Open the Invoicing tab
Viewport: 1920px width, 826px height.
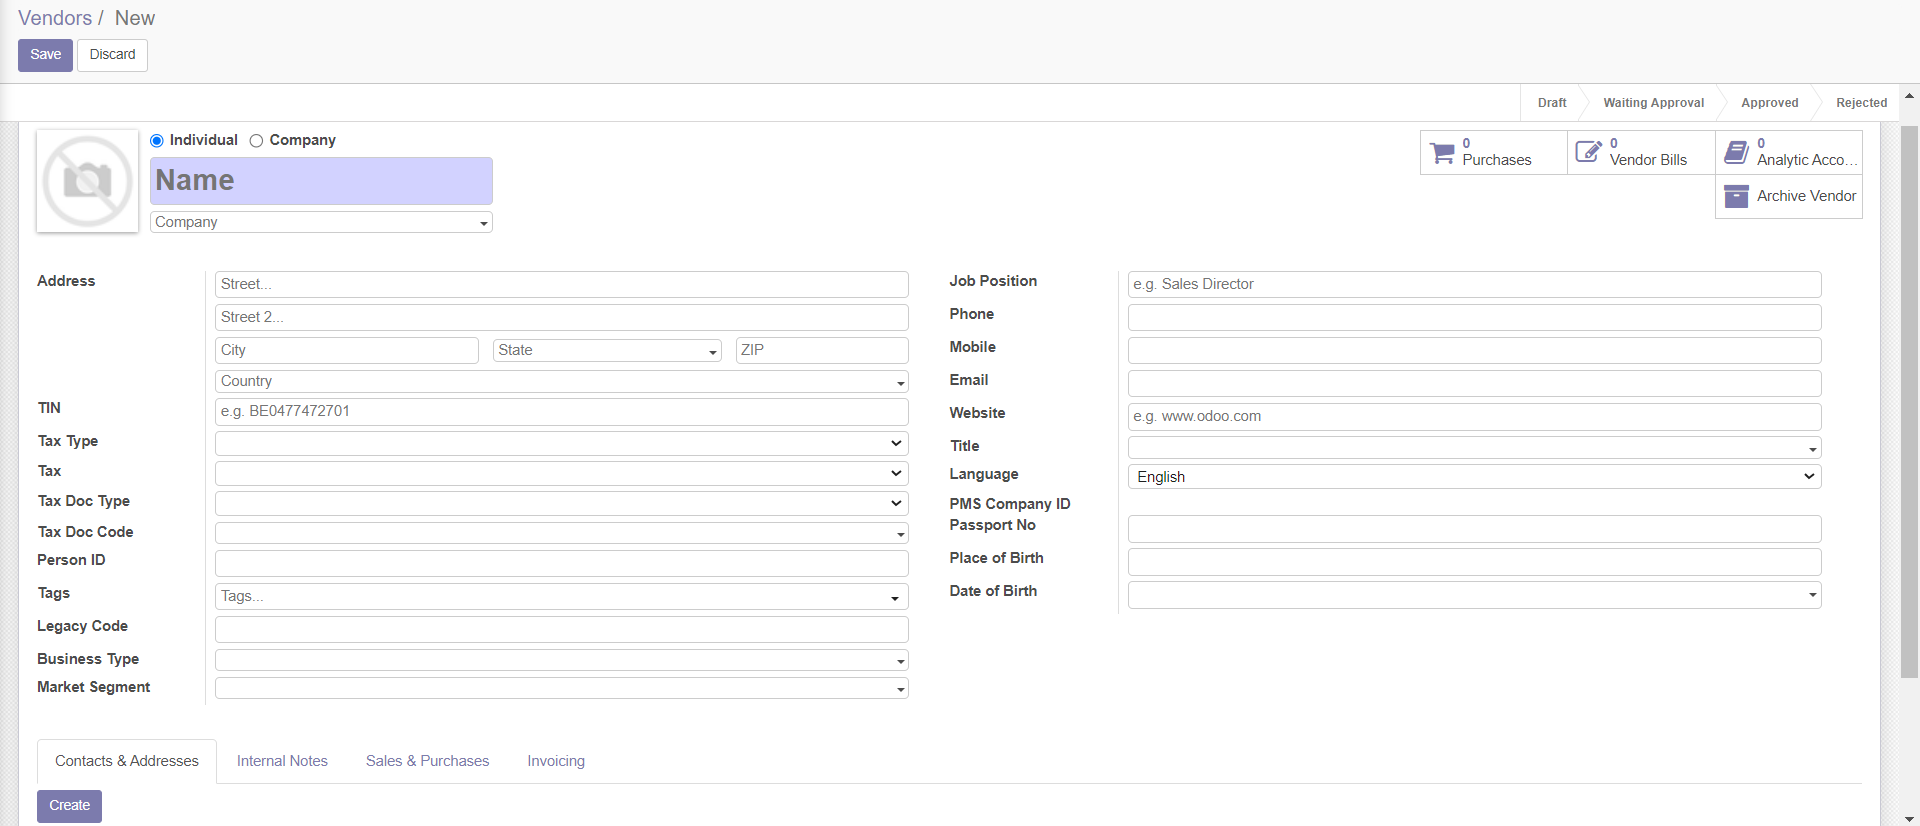[556, 761]
